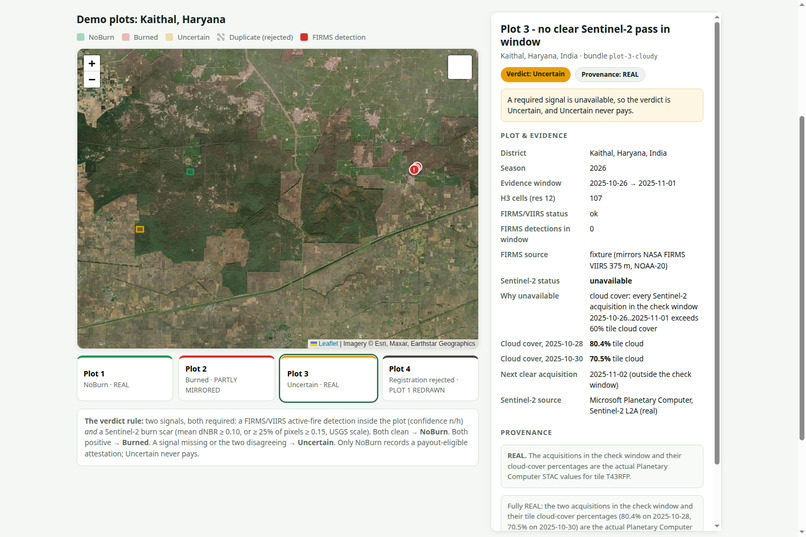Click the 'Plot 3 - no clear Sentinel-2 pass' heading

585,35
